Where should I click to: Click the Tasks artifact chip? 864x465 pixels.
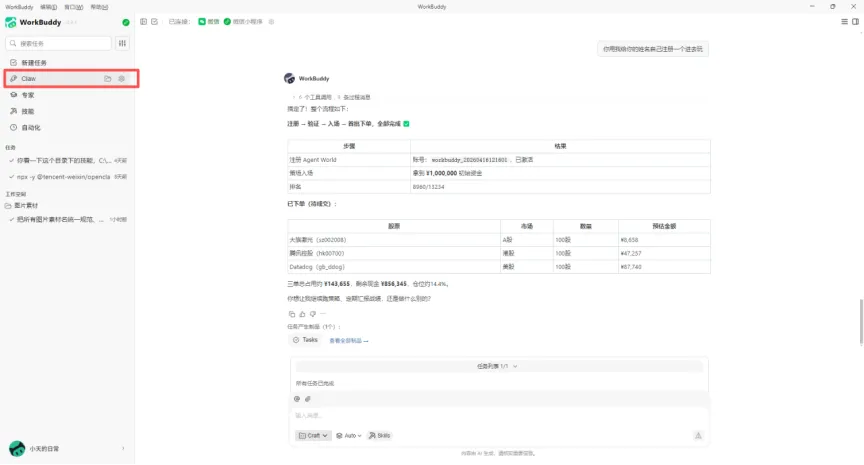click(305, 340)
